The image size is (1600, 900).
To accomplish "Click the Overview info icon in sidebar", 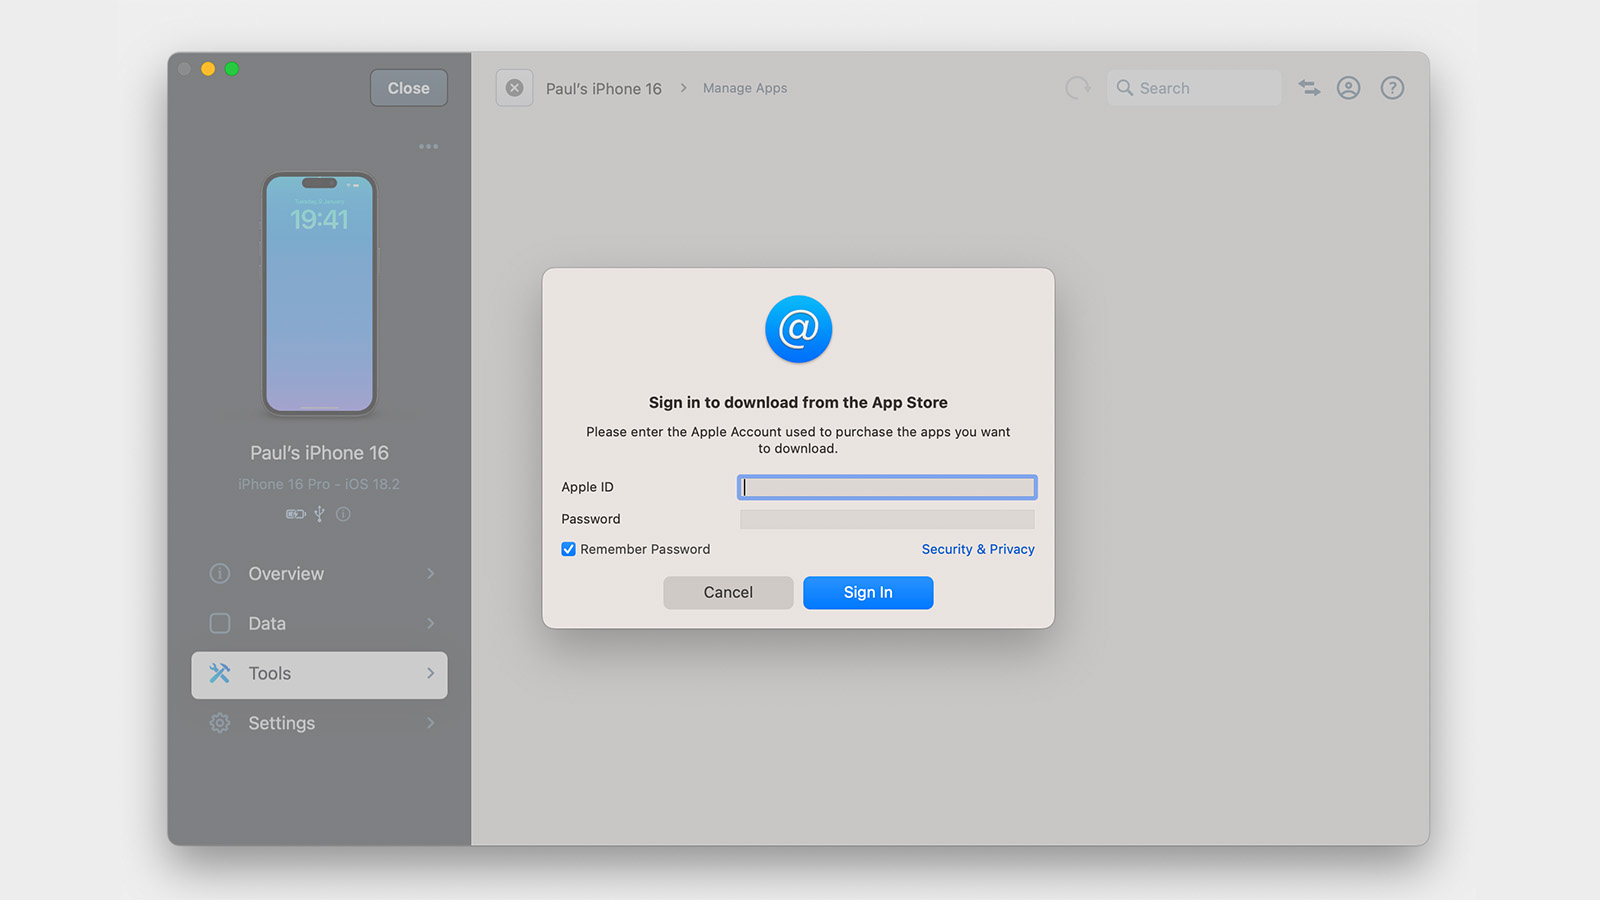I will point(220,573).
